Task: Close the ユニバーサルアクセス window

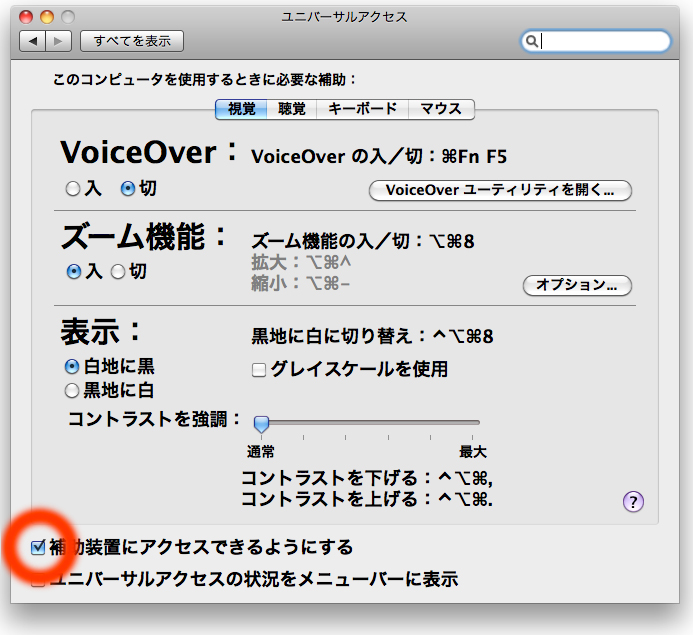Action: click(26, 17)
